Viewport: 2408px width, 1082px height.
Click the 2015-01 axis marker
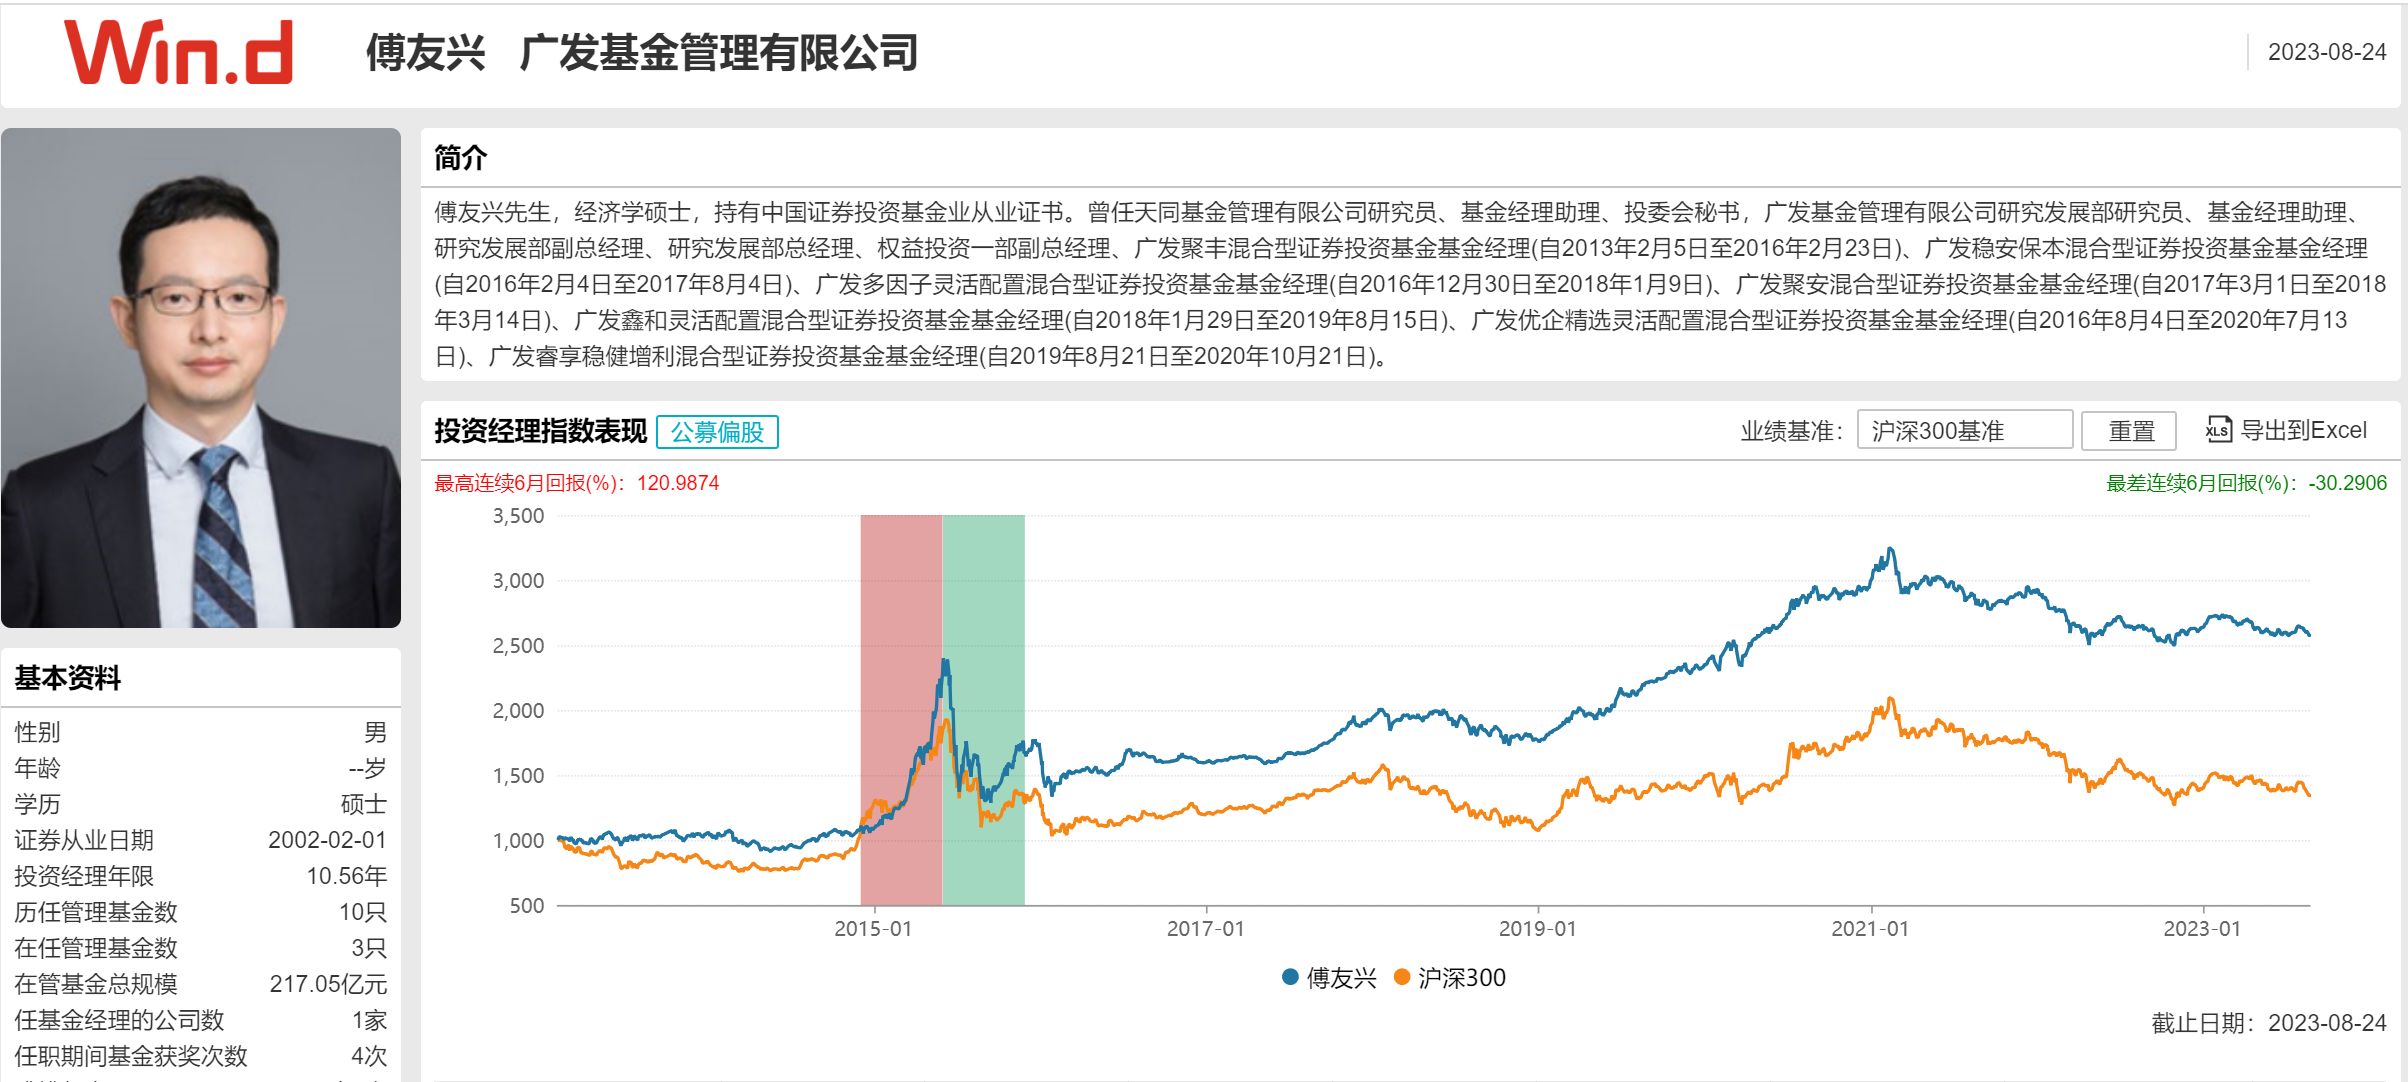(x=873, y=928)
